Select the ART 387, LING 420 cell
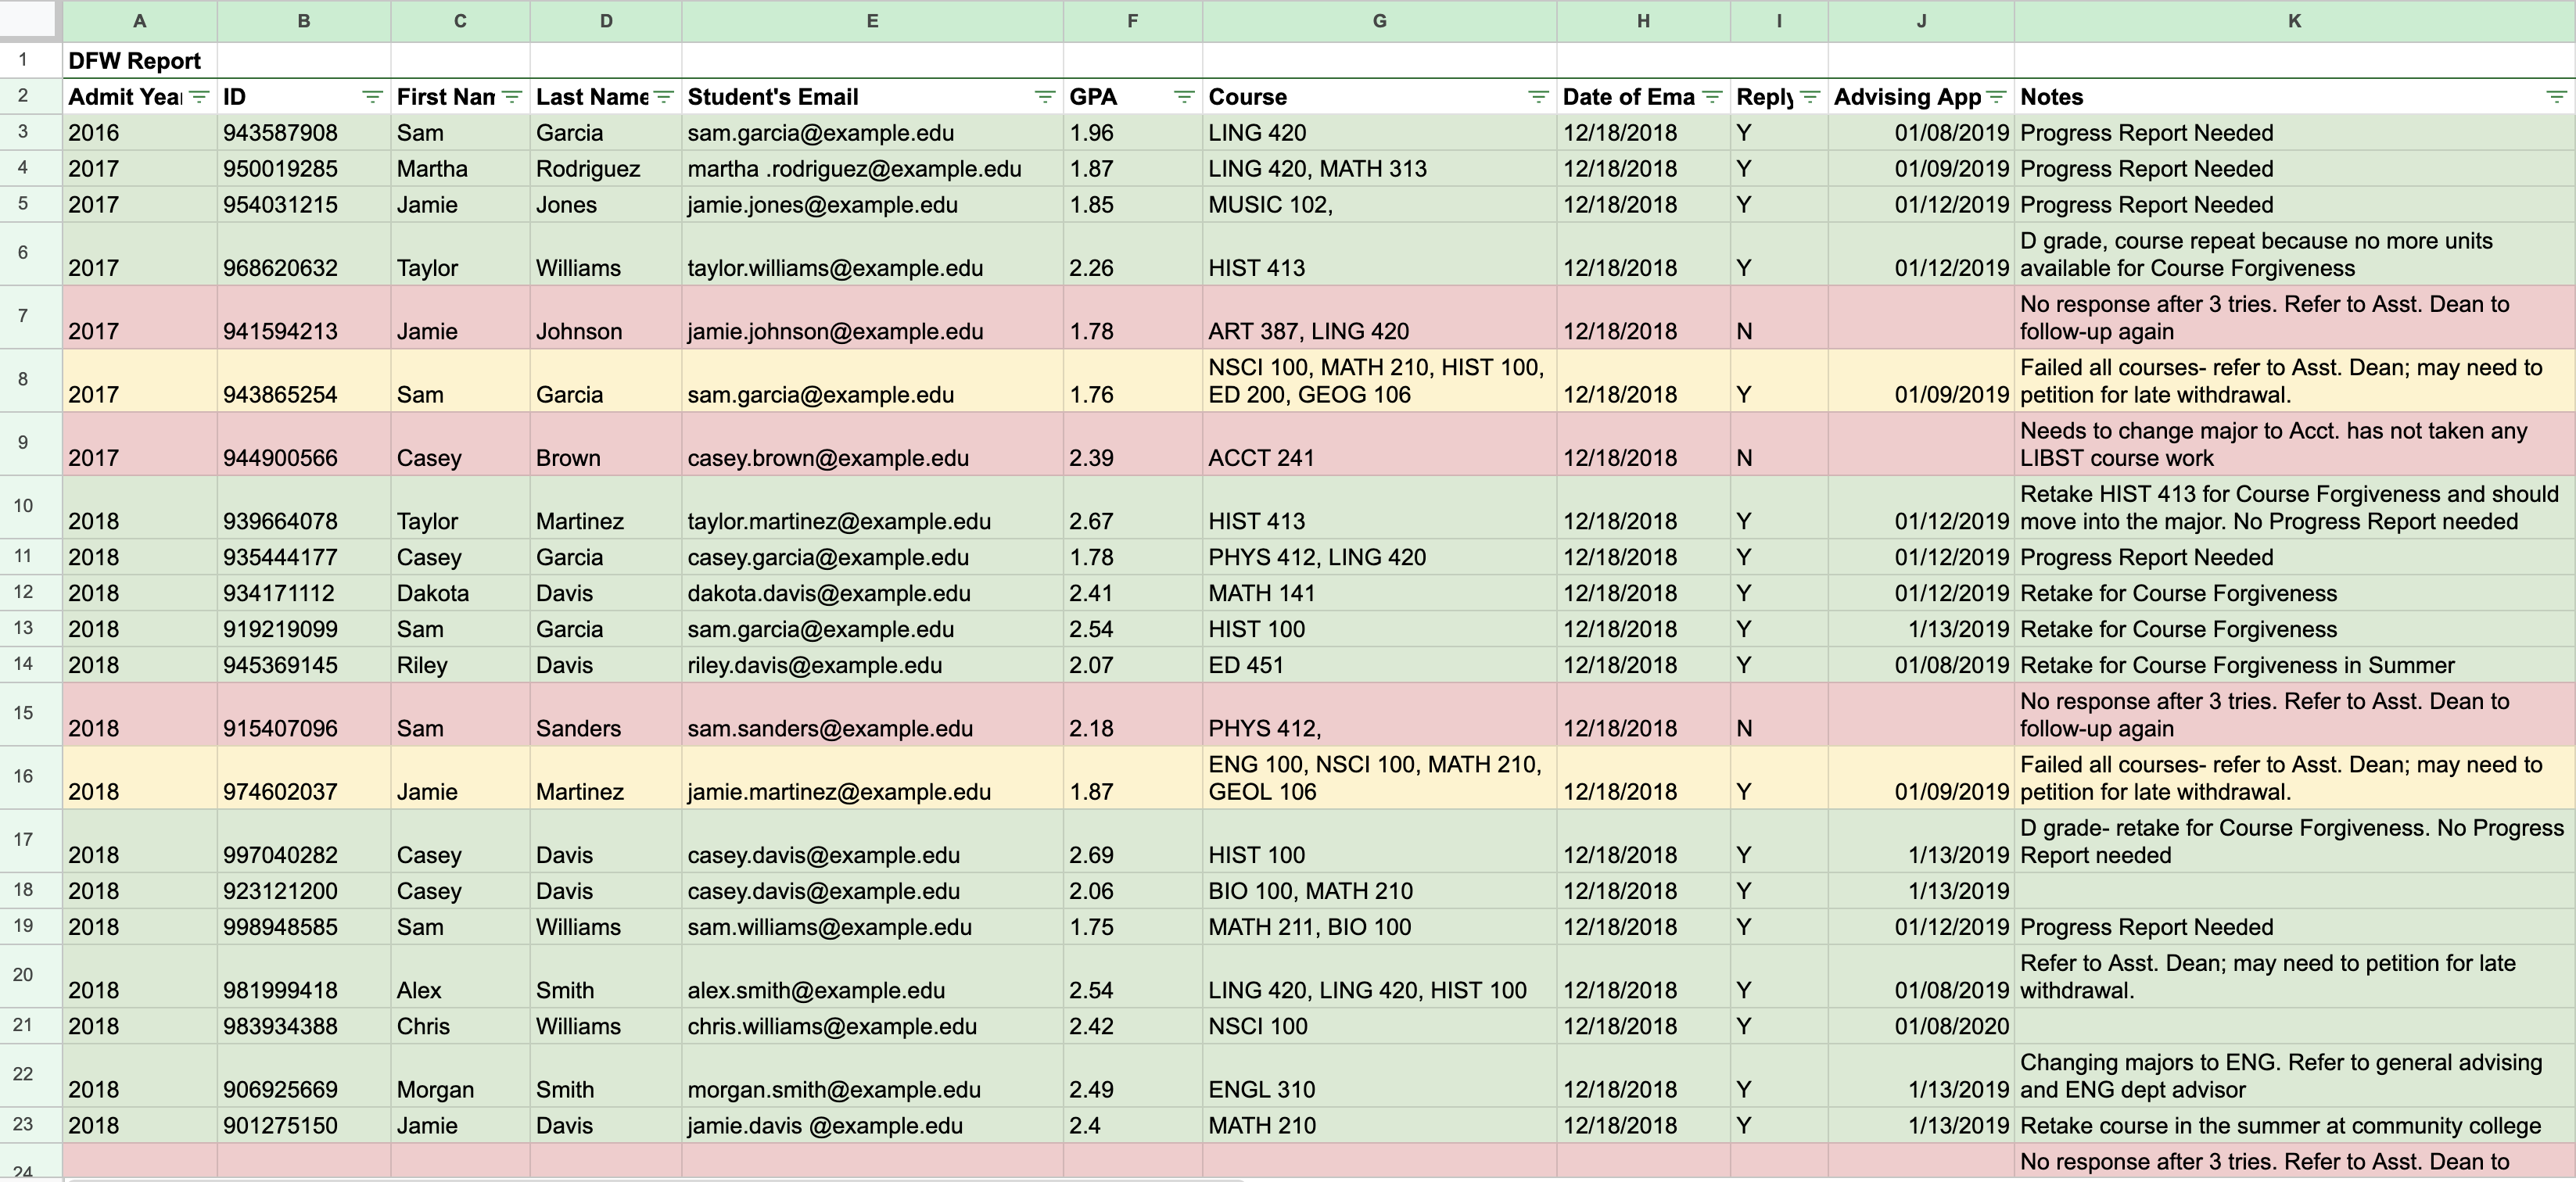The width and height of the screenshot is (2576, 1182). coord(1379,317)
